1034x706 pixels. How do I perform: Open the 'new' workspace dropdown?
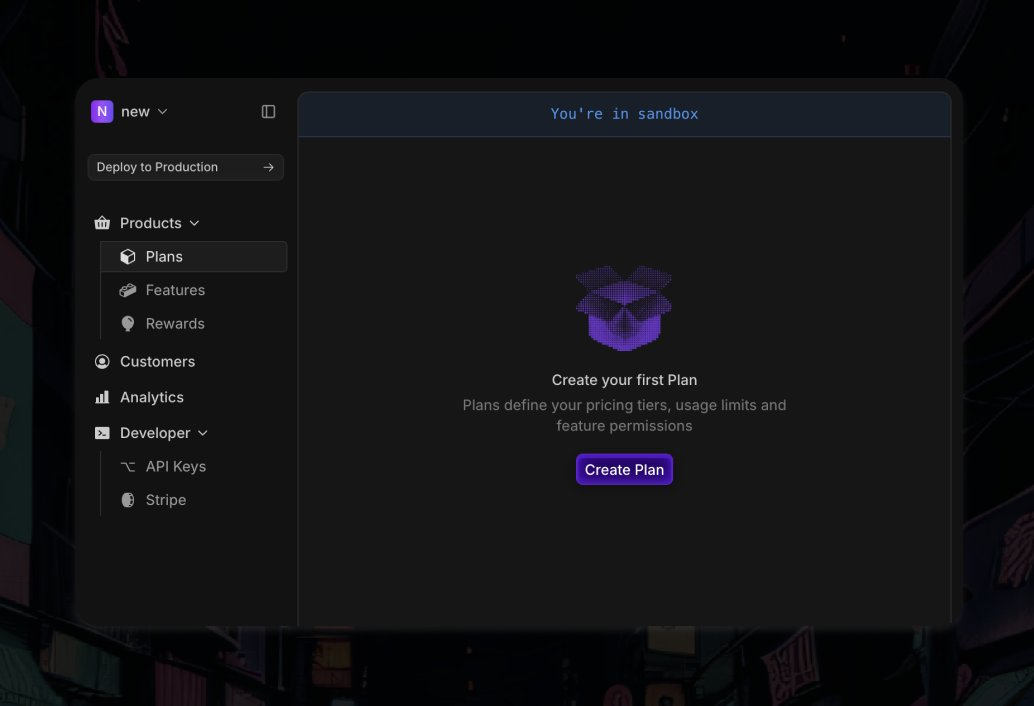160,111
